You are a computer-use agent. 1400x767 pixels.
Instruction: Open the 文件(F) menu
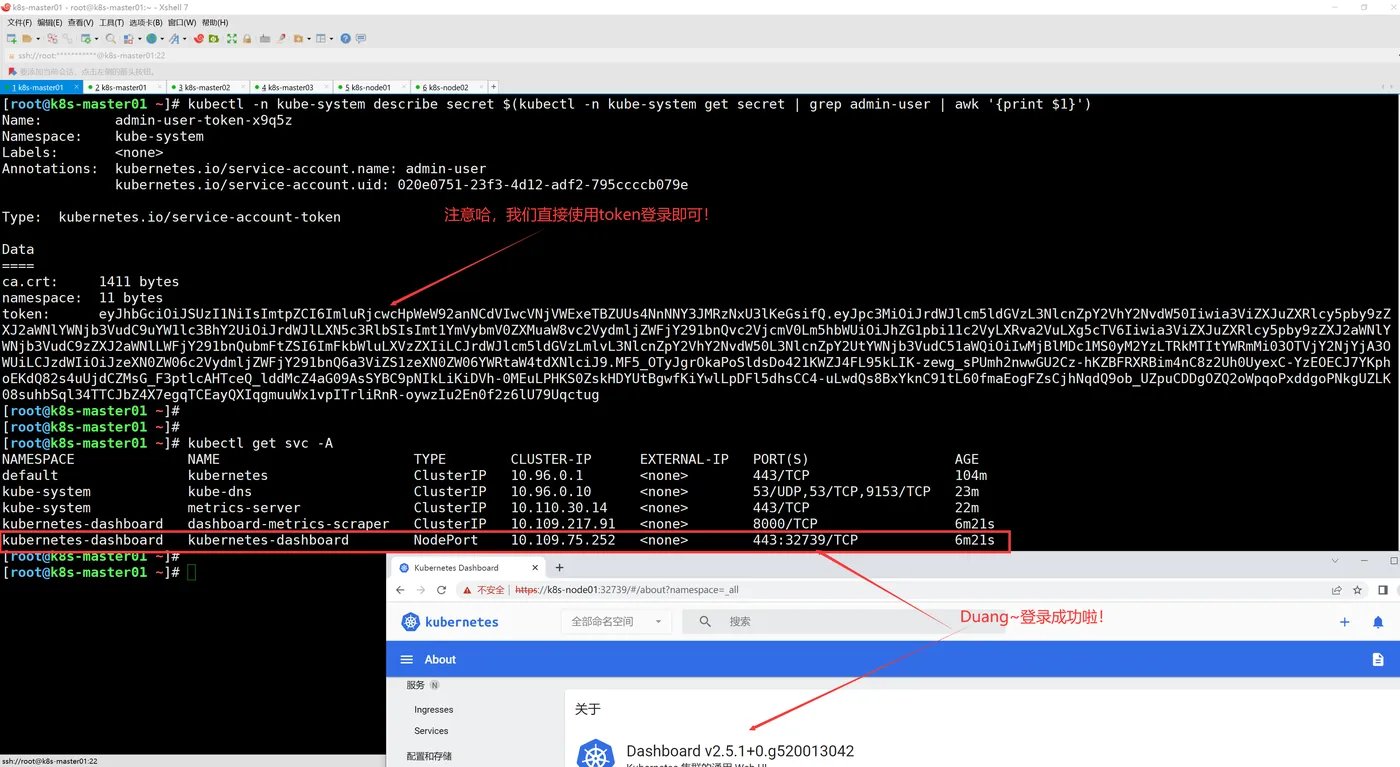20,22
